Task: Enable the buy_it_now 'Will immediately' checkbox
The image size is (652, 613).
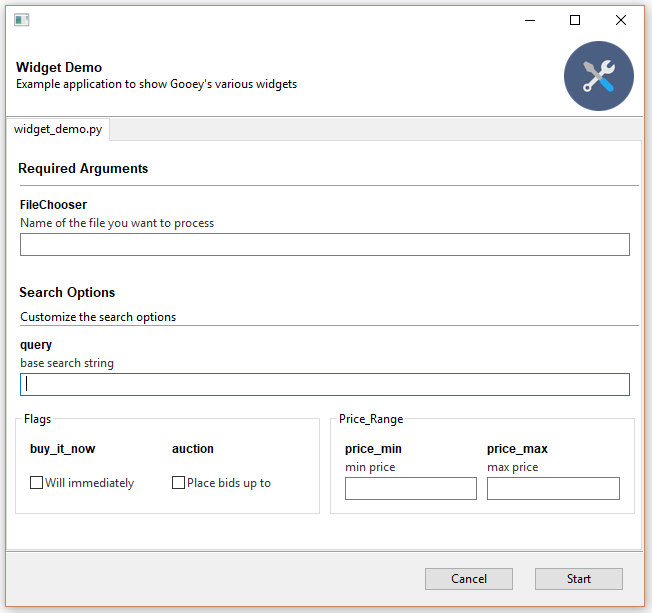Action: [x=37, y=483]
